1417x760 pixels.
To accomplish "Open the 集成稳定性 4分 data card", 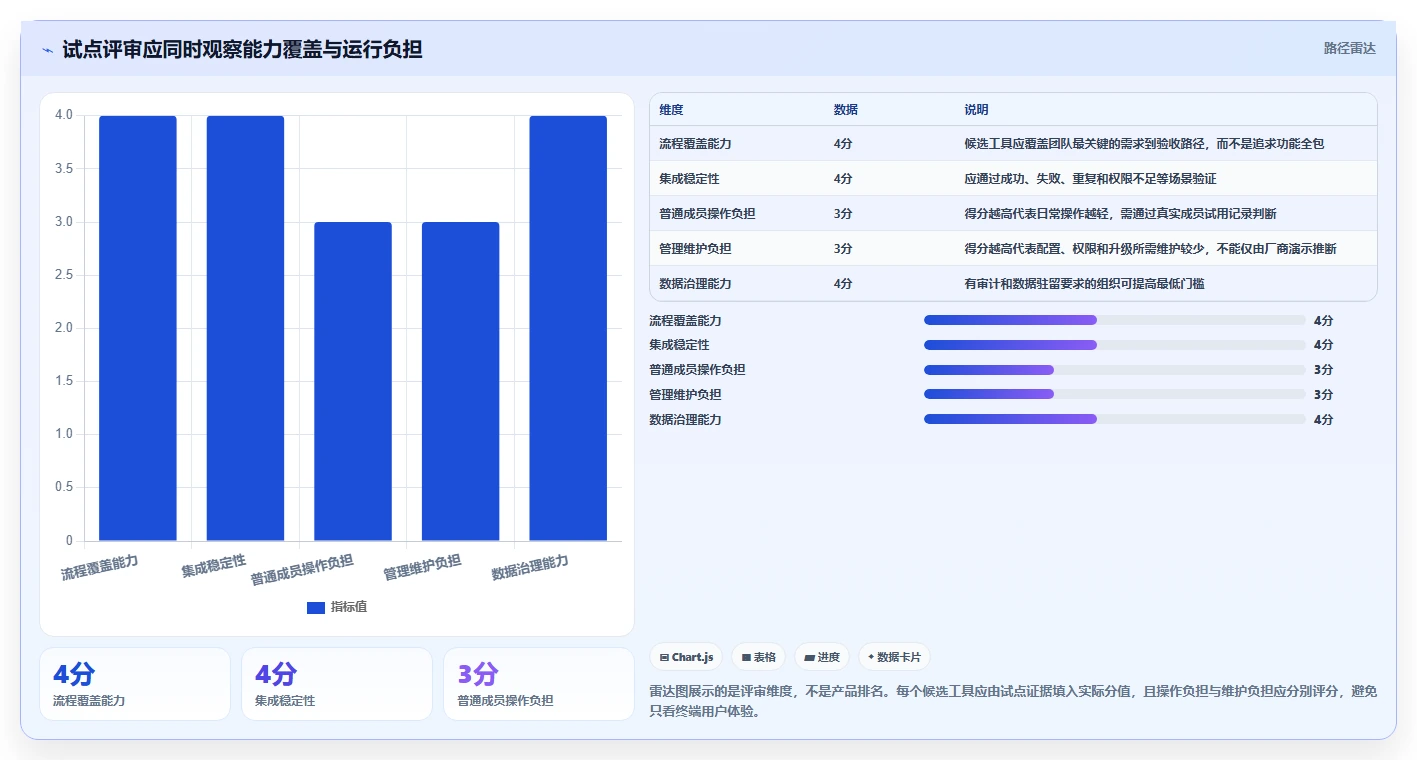I will pos(337,684).
